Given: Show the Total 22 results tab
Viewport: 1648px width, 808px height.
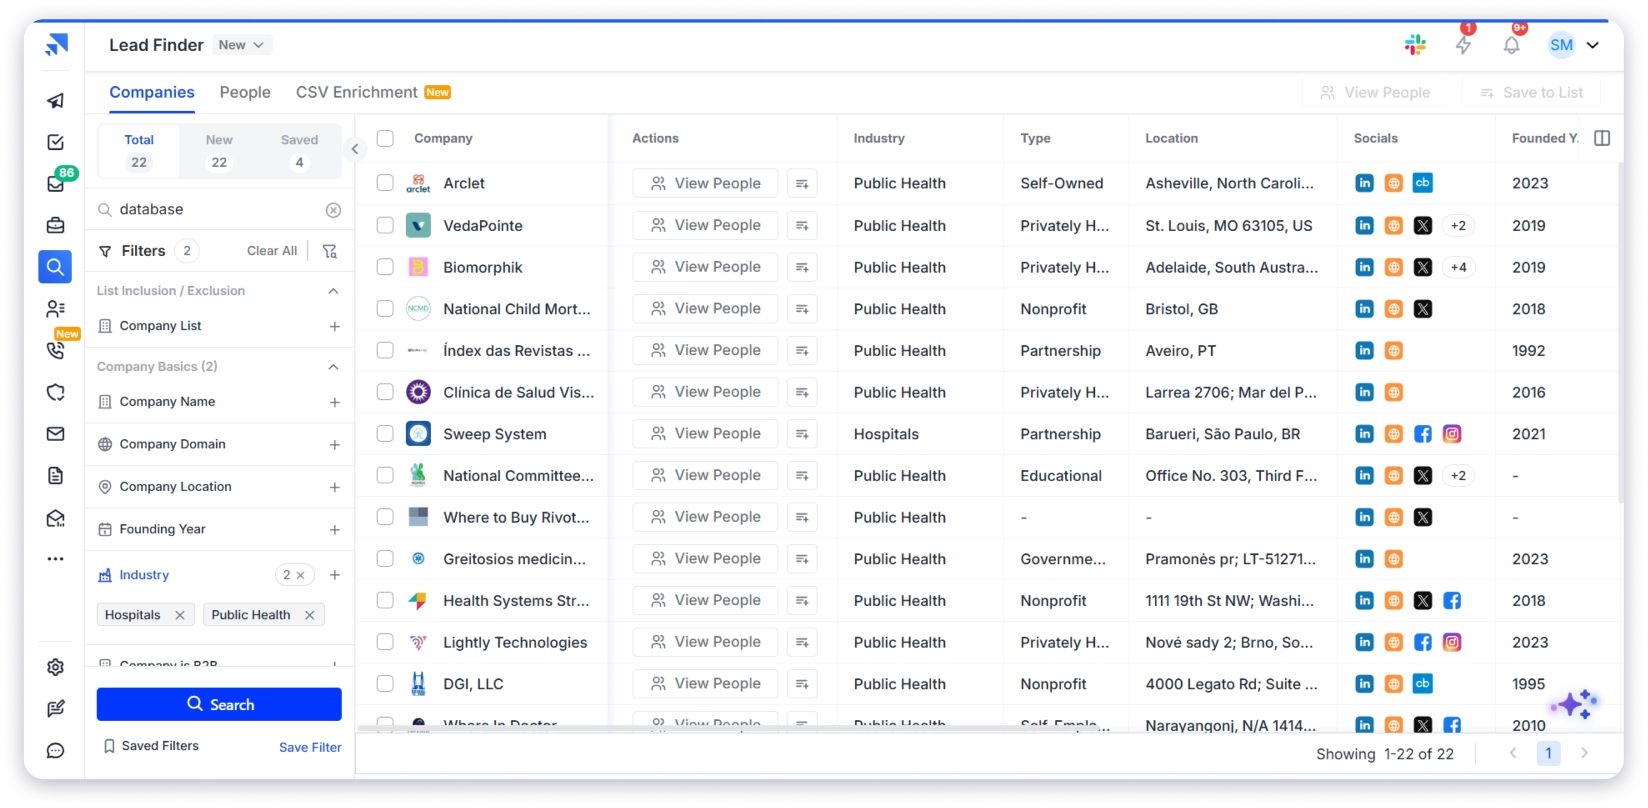Looking at the screenshot, I should click(x=139, y=151).
